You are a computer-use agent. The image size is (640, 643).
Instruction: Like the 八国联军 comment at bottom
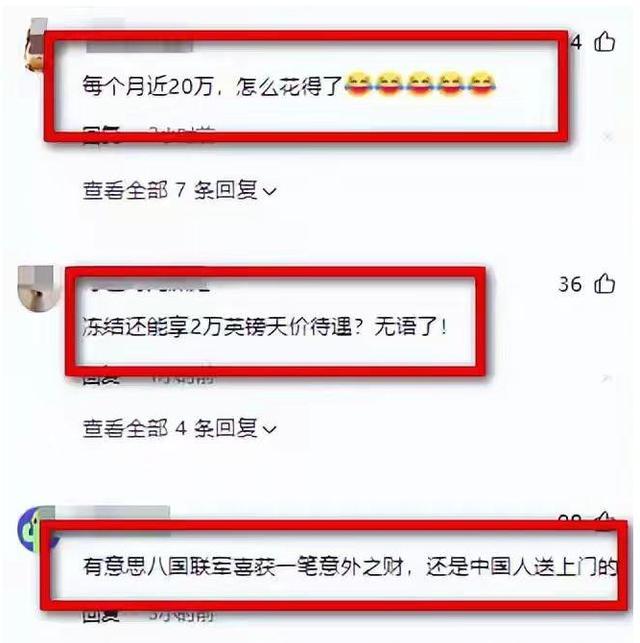point(606,517)
